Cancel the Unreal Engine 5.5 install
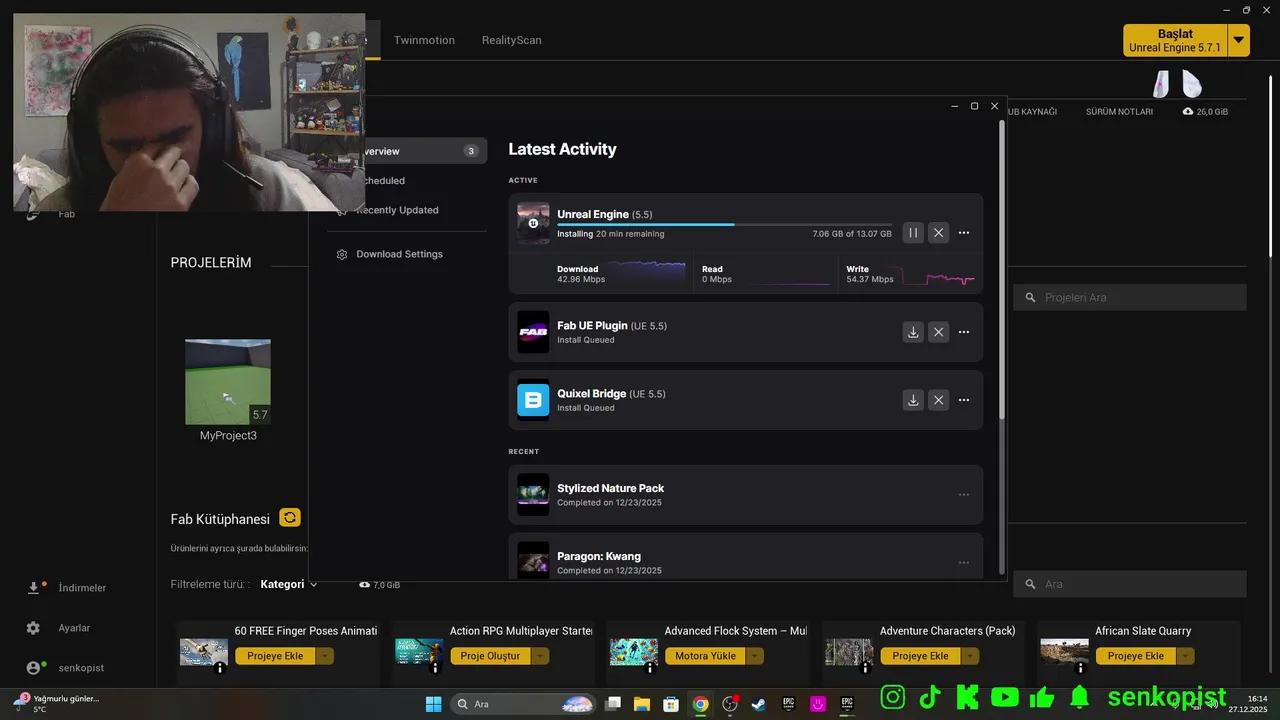The height and width of the screenshot is (720, 1280). [x=938, y=233]
